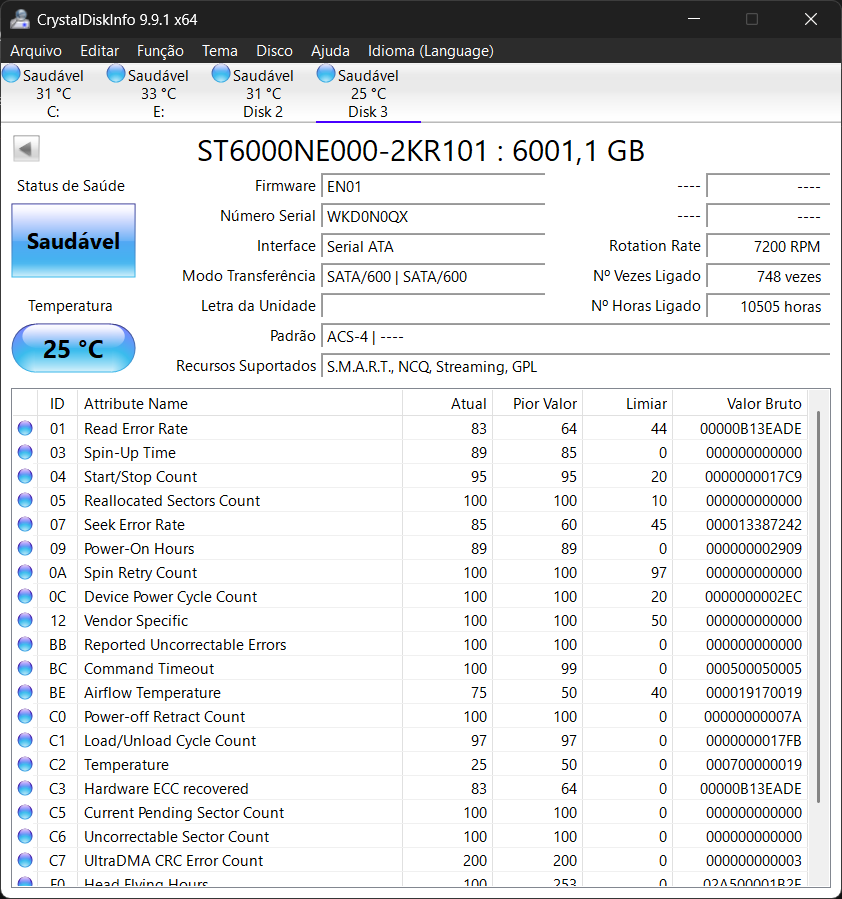Click raw value 000013387242 of Seek Error Rate
The width and height of the screenshot is (842, 899).
(754, 525)
